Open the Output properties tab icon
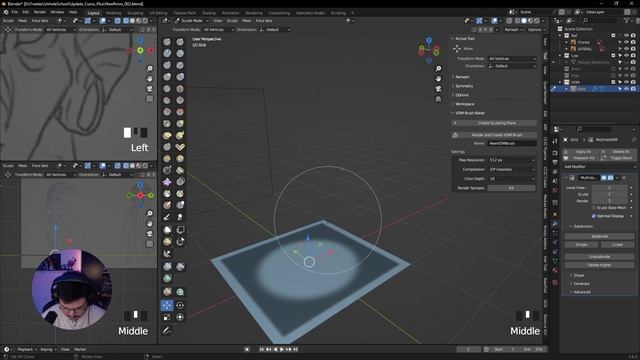640x360 pixels. click(555, 162)
